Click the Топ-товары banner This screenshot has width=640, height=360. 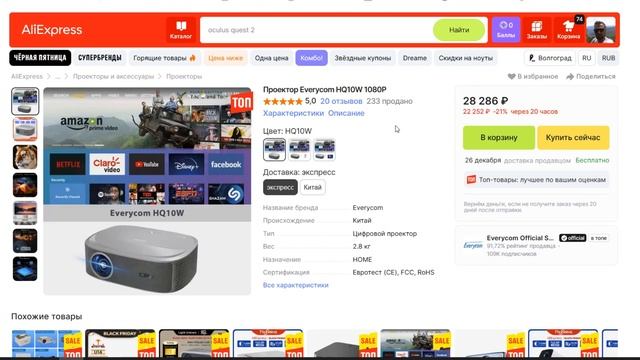(536, 180)
